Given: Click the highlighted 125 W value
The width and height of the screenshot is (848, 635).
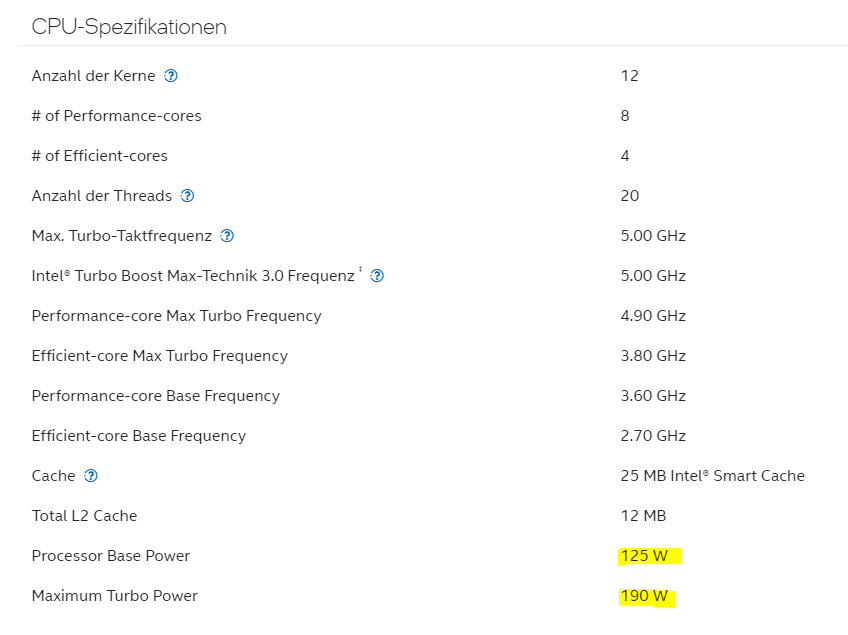Looking at the screenshot, I should coord(644,556).
